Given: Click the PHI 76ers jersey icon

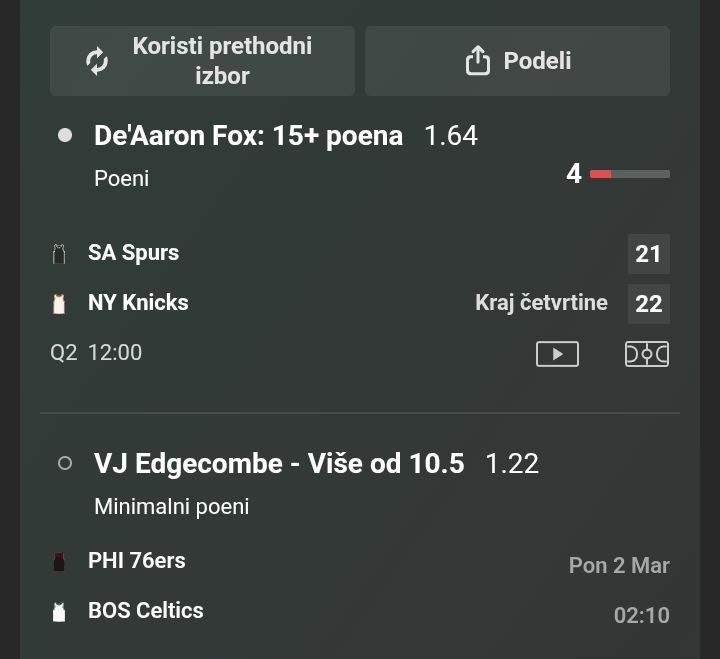Looking at the screenshot, I should [x=59, y=561].
